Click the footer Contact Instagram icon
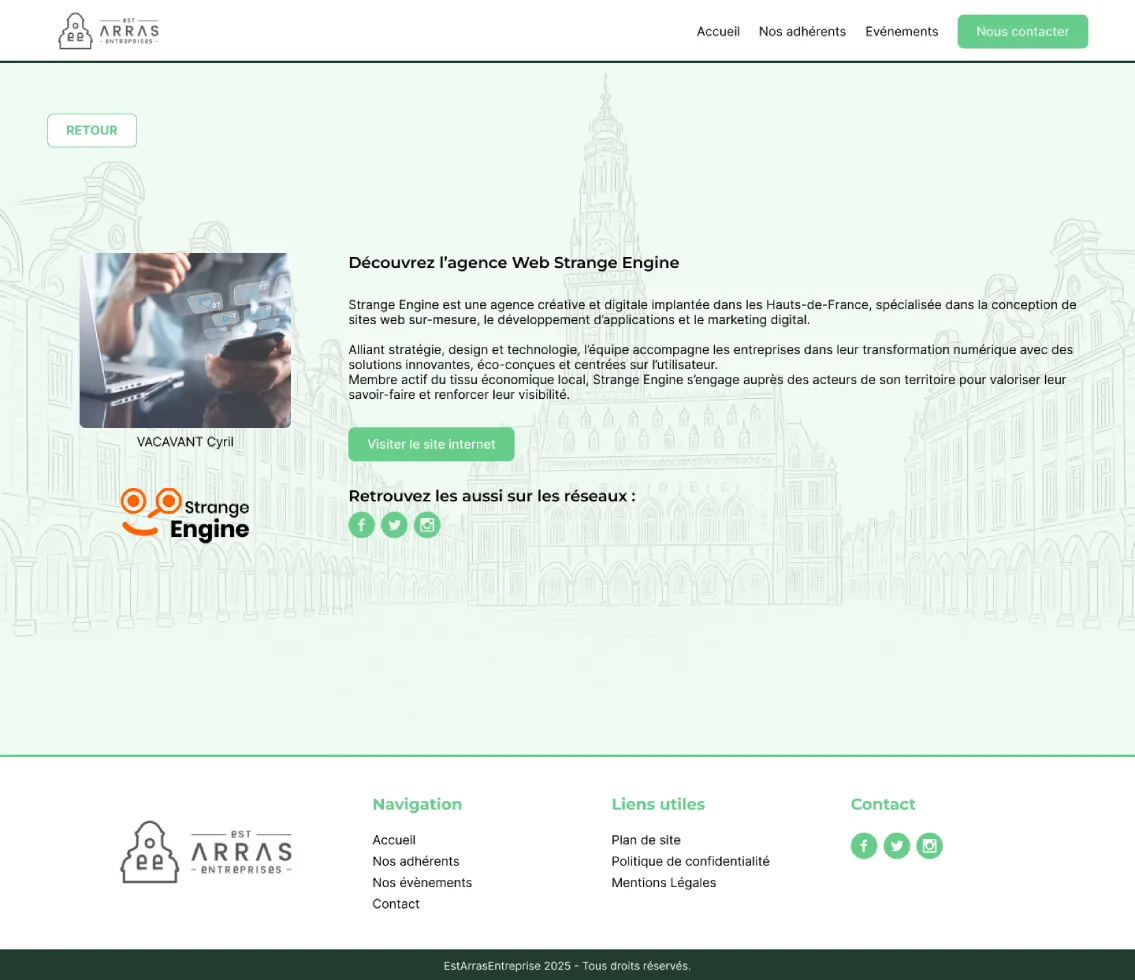The width and height of the screenshot is (1135, 980). (x=929, y=845)
